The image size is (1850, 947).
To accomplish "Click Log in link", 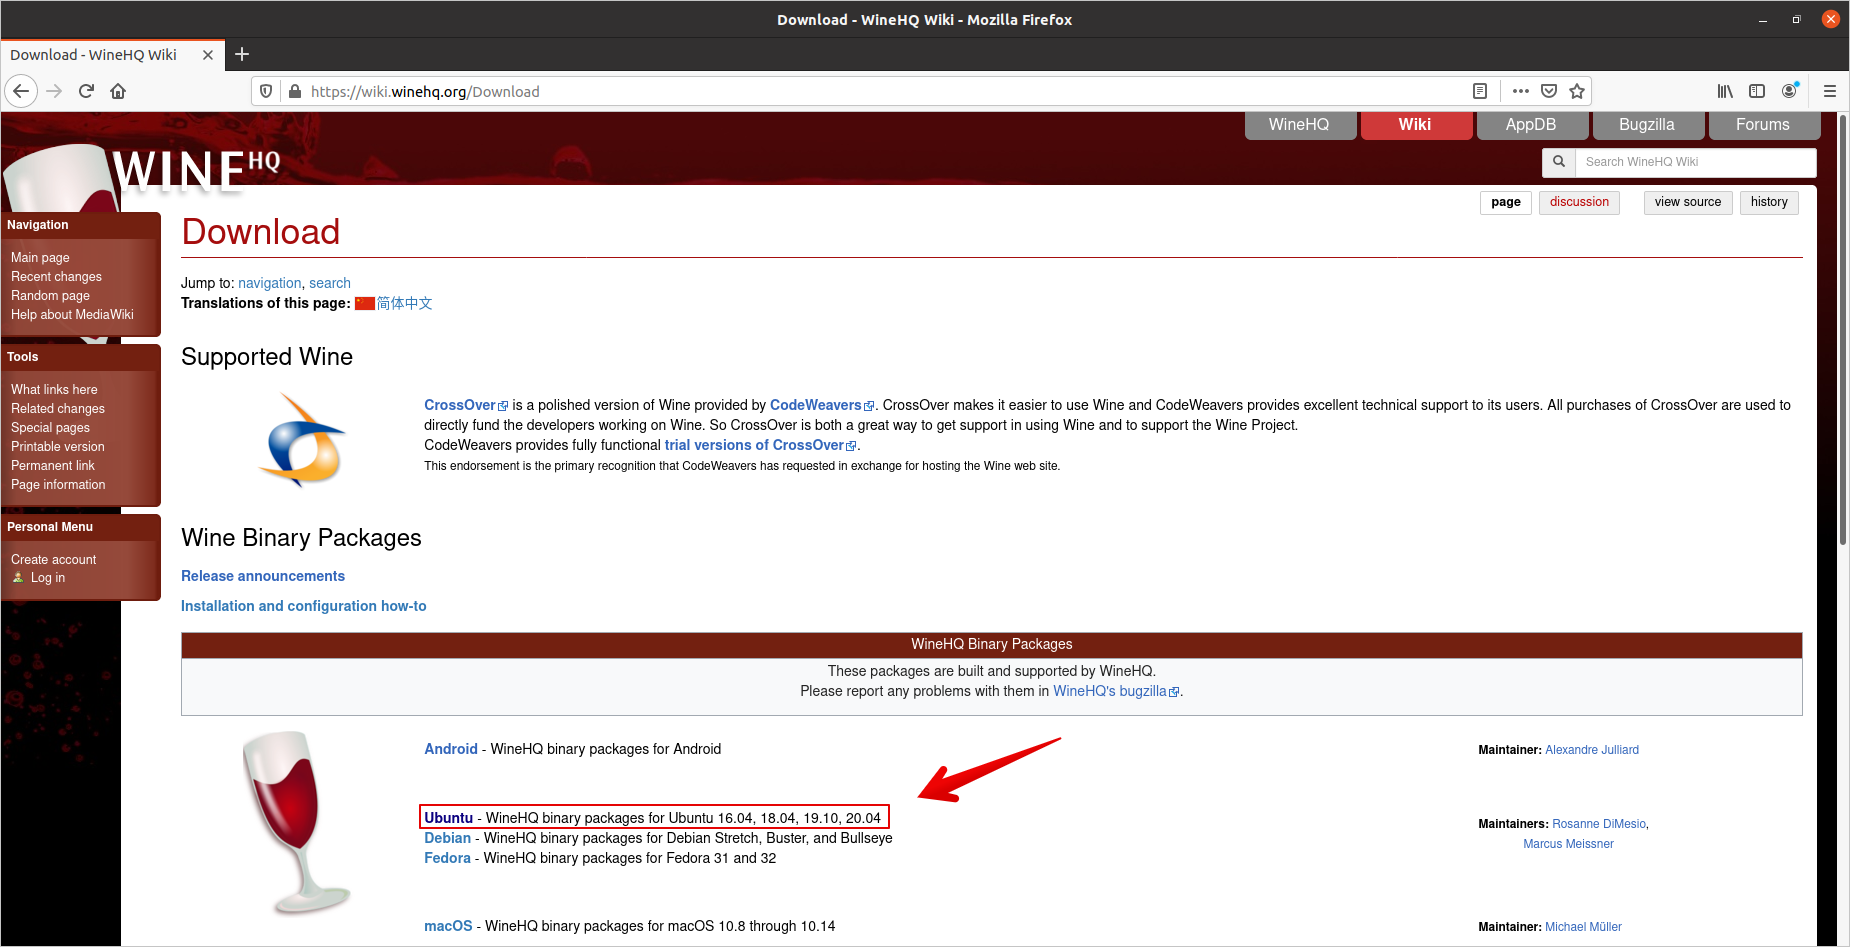I will click(x=48, y=578).
